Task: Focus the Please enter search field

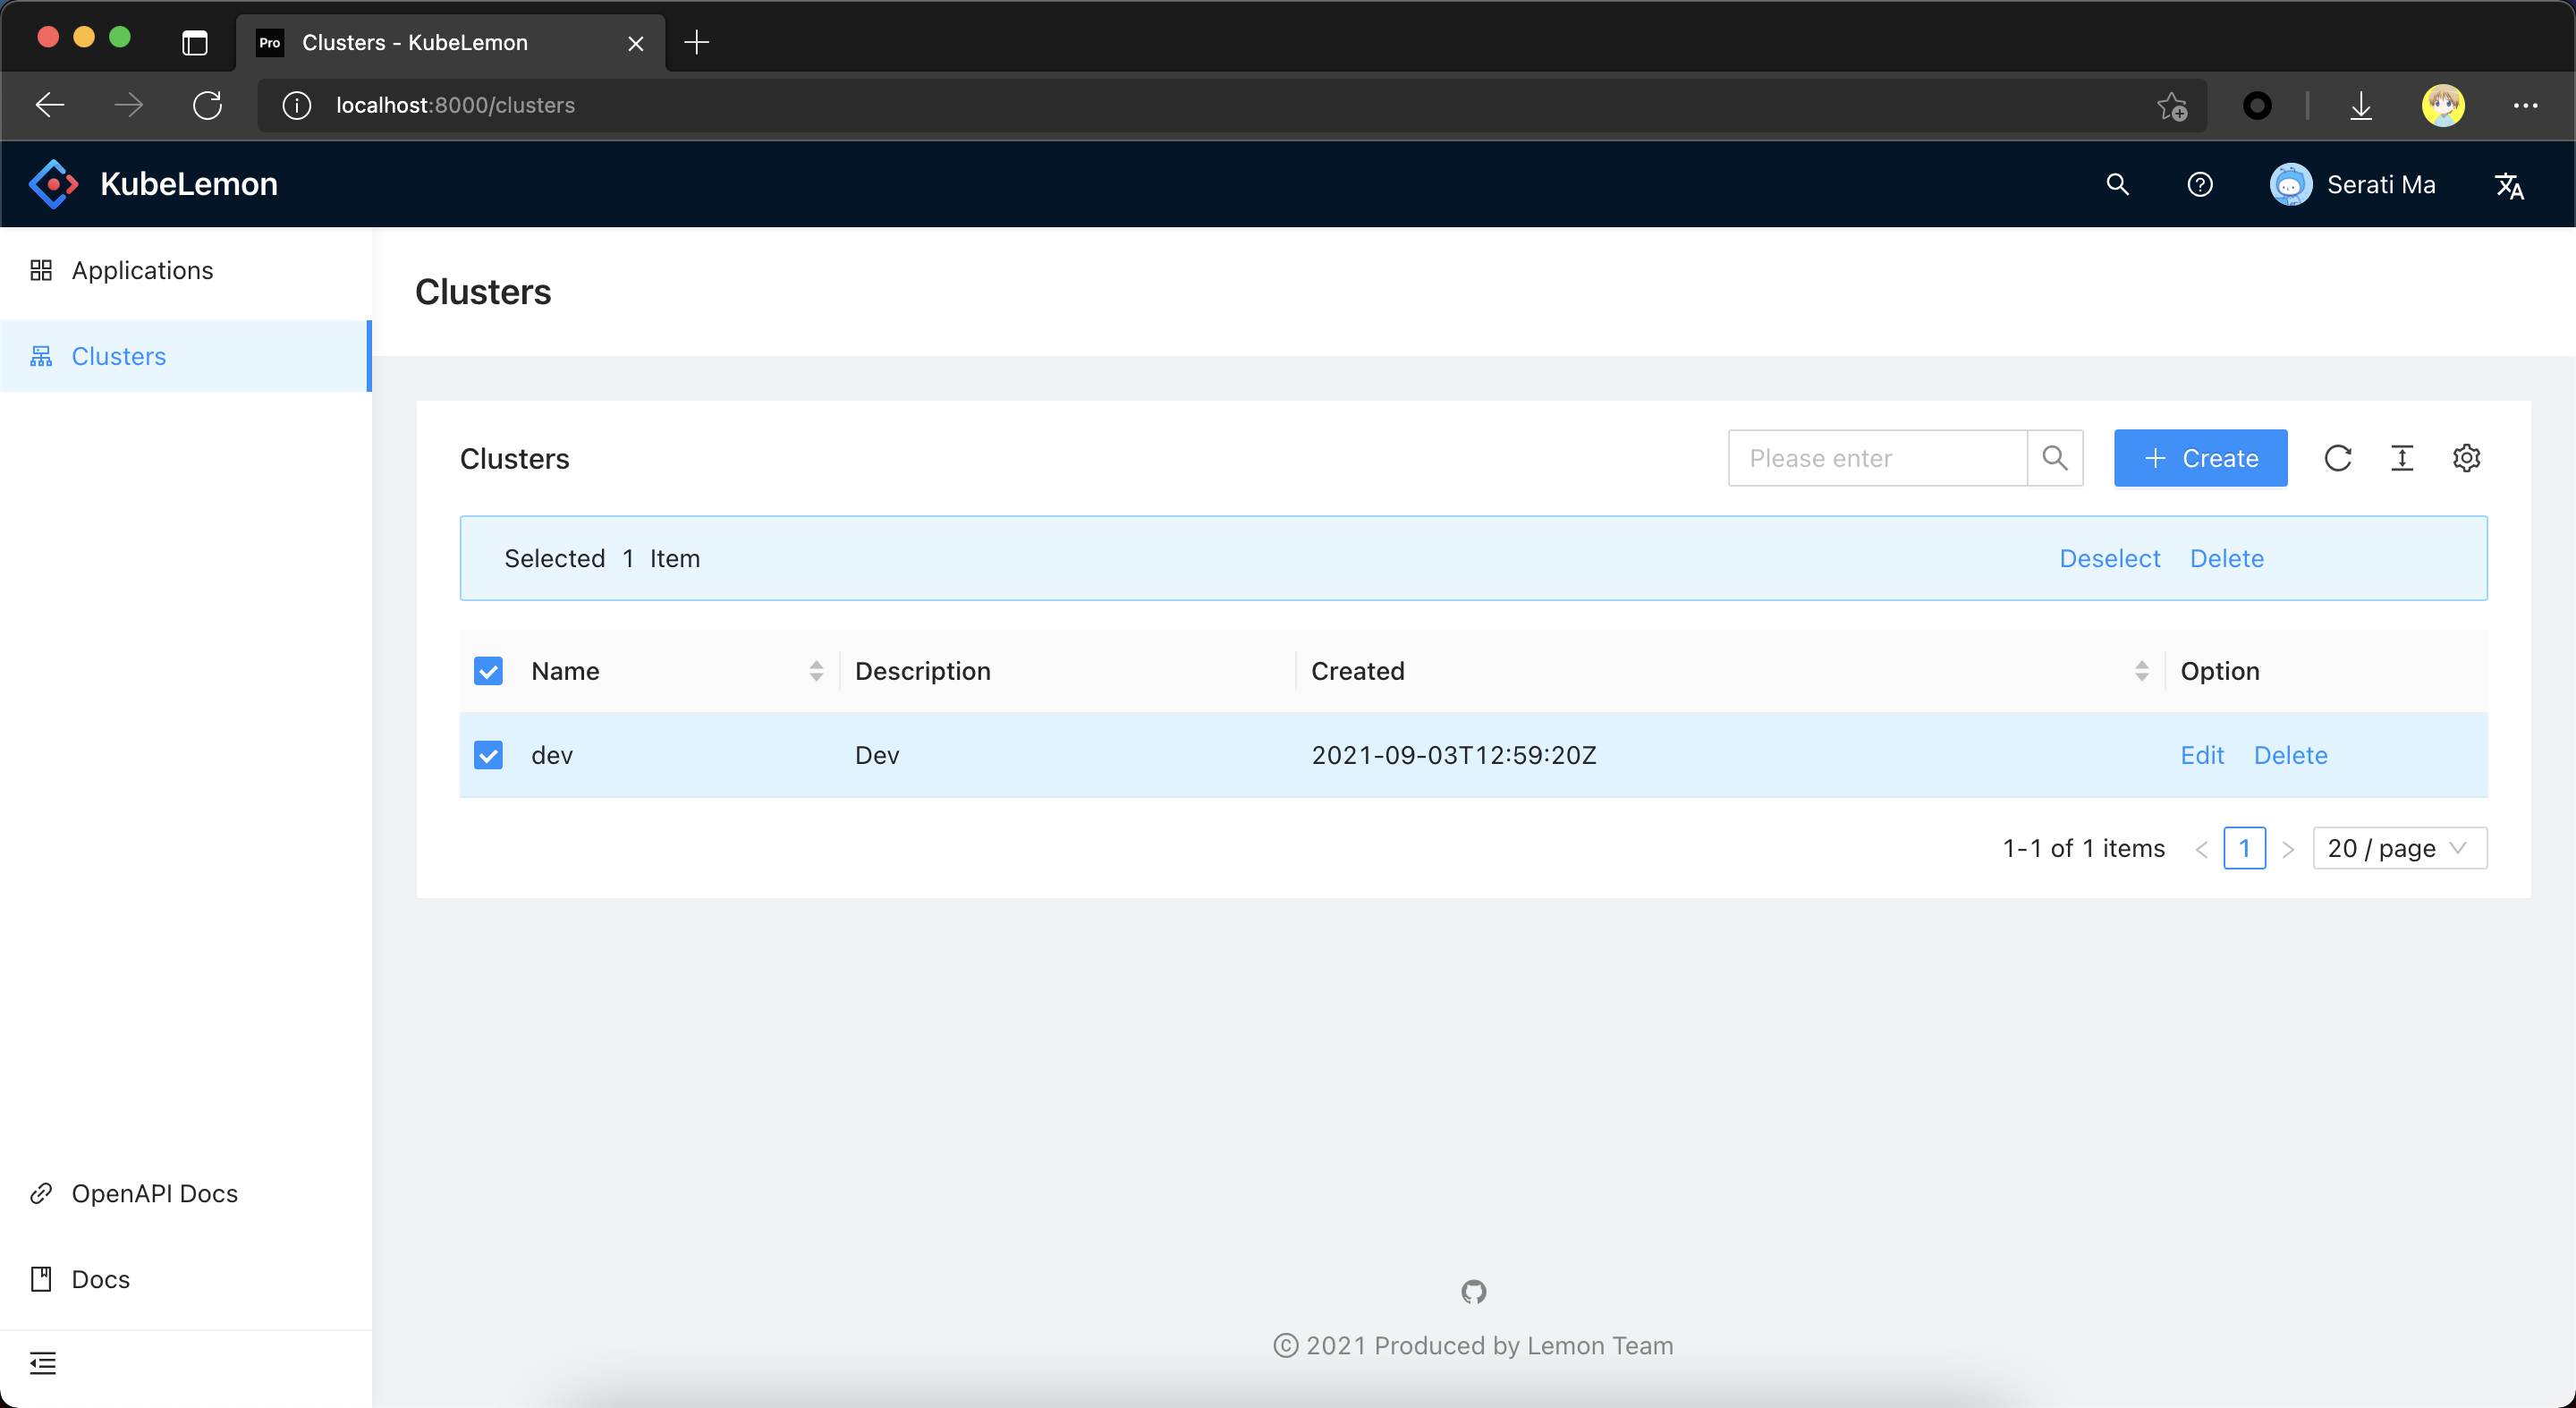Action: (1877, 458)
